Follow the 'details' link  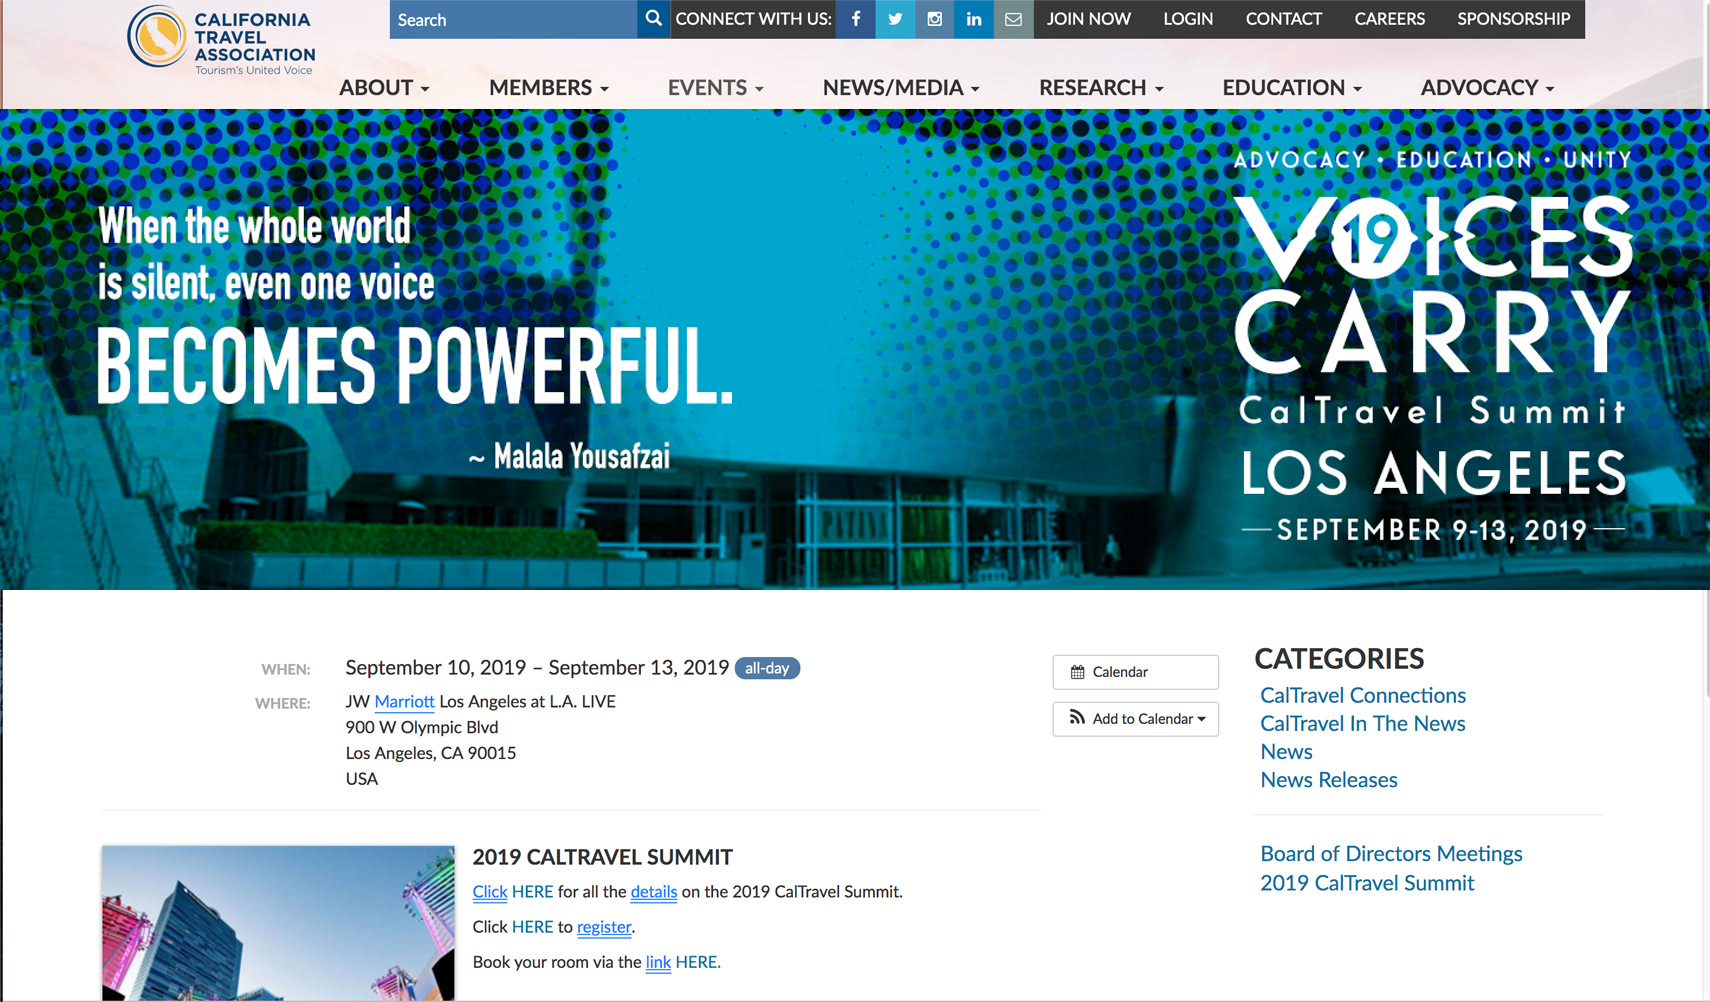pos(654,892)
